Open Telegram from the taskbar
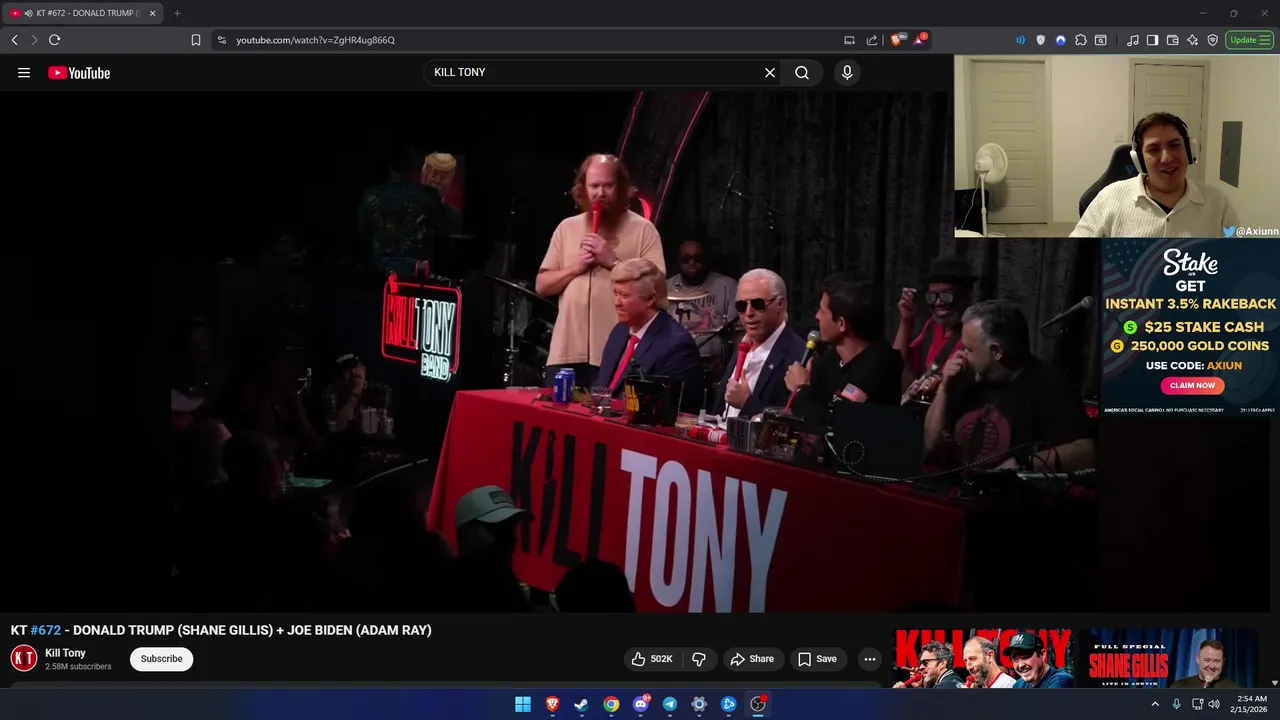 point(670,704)
